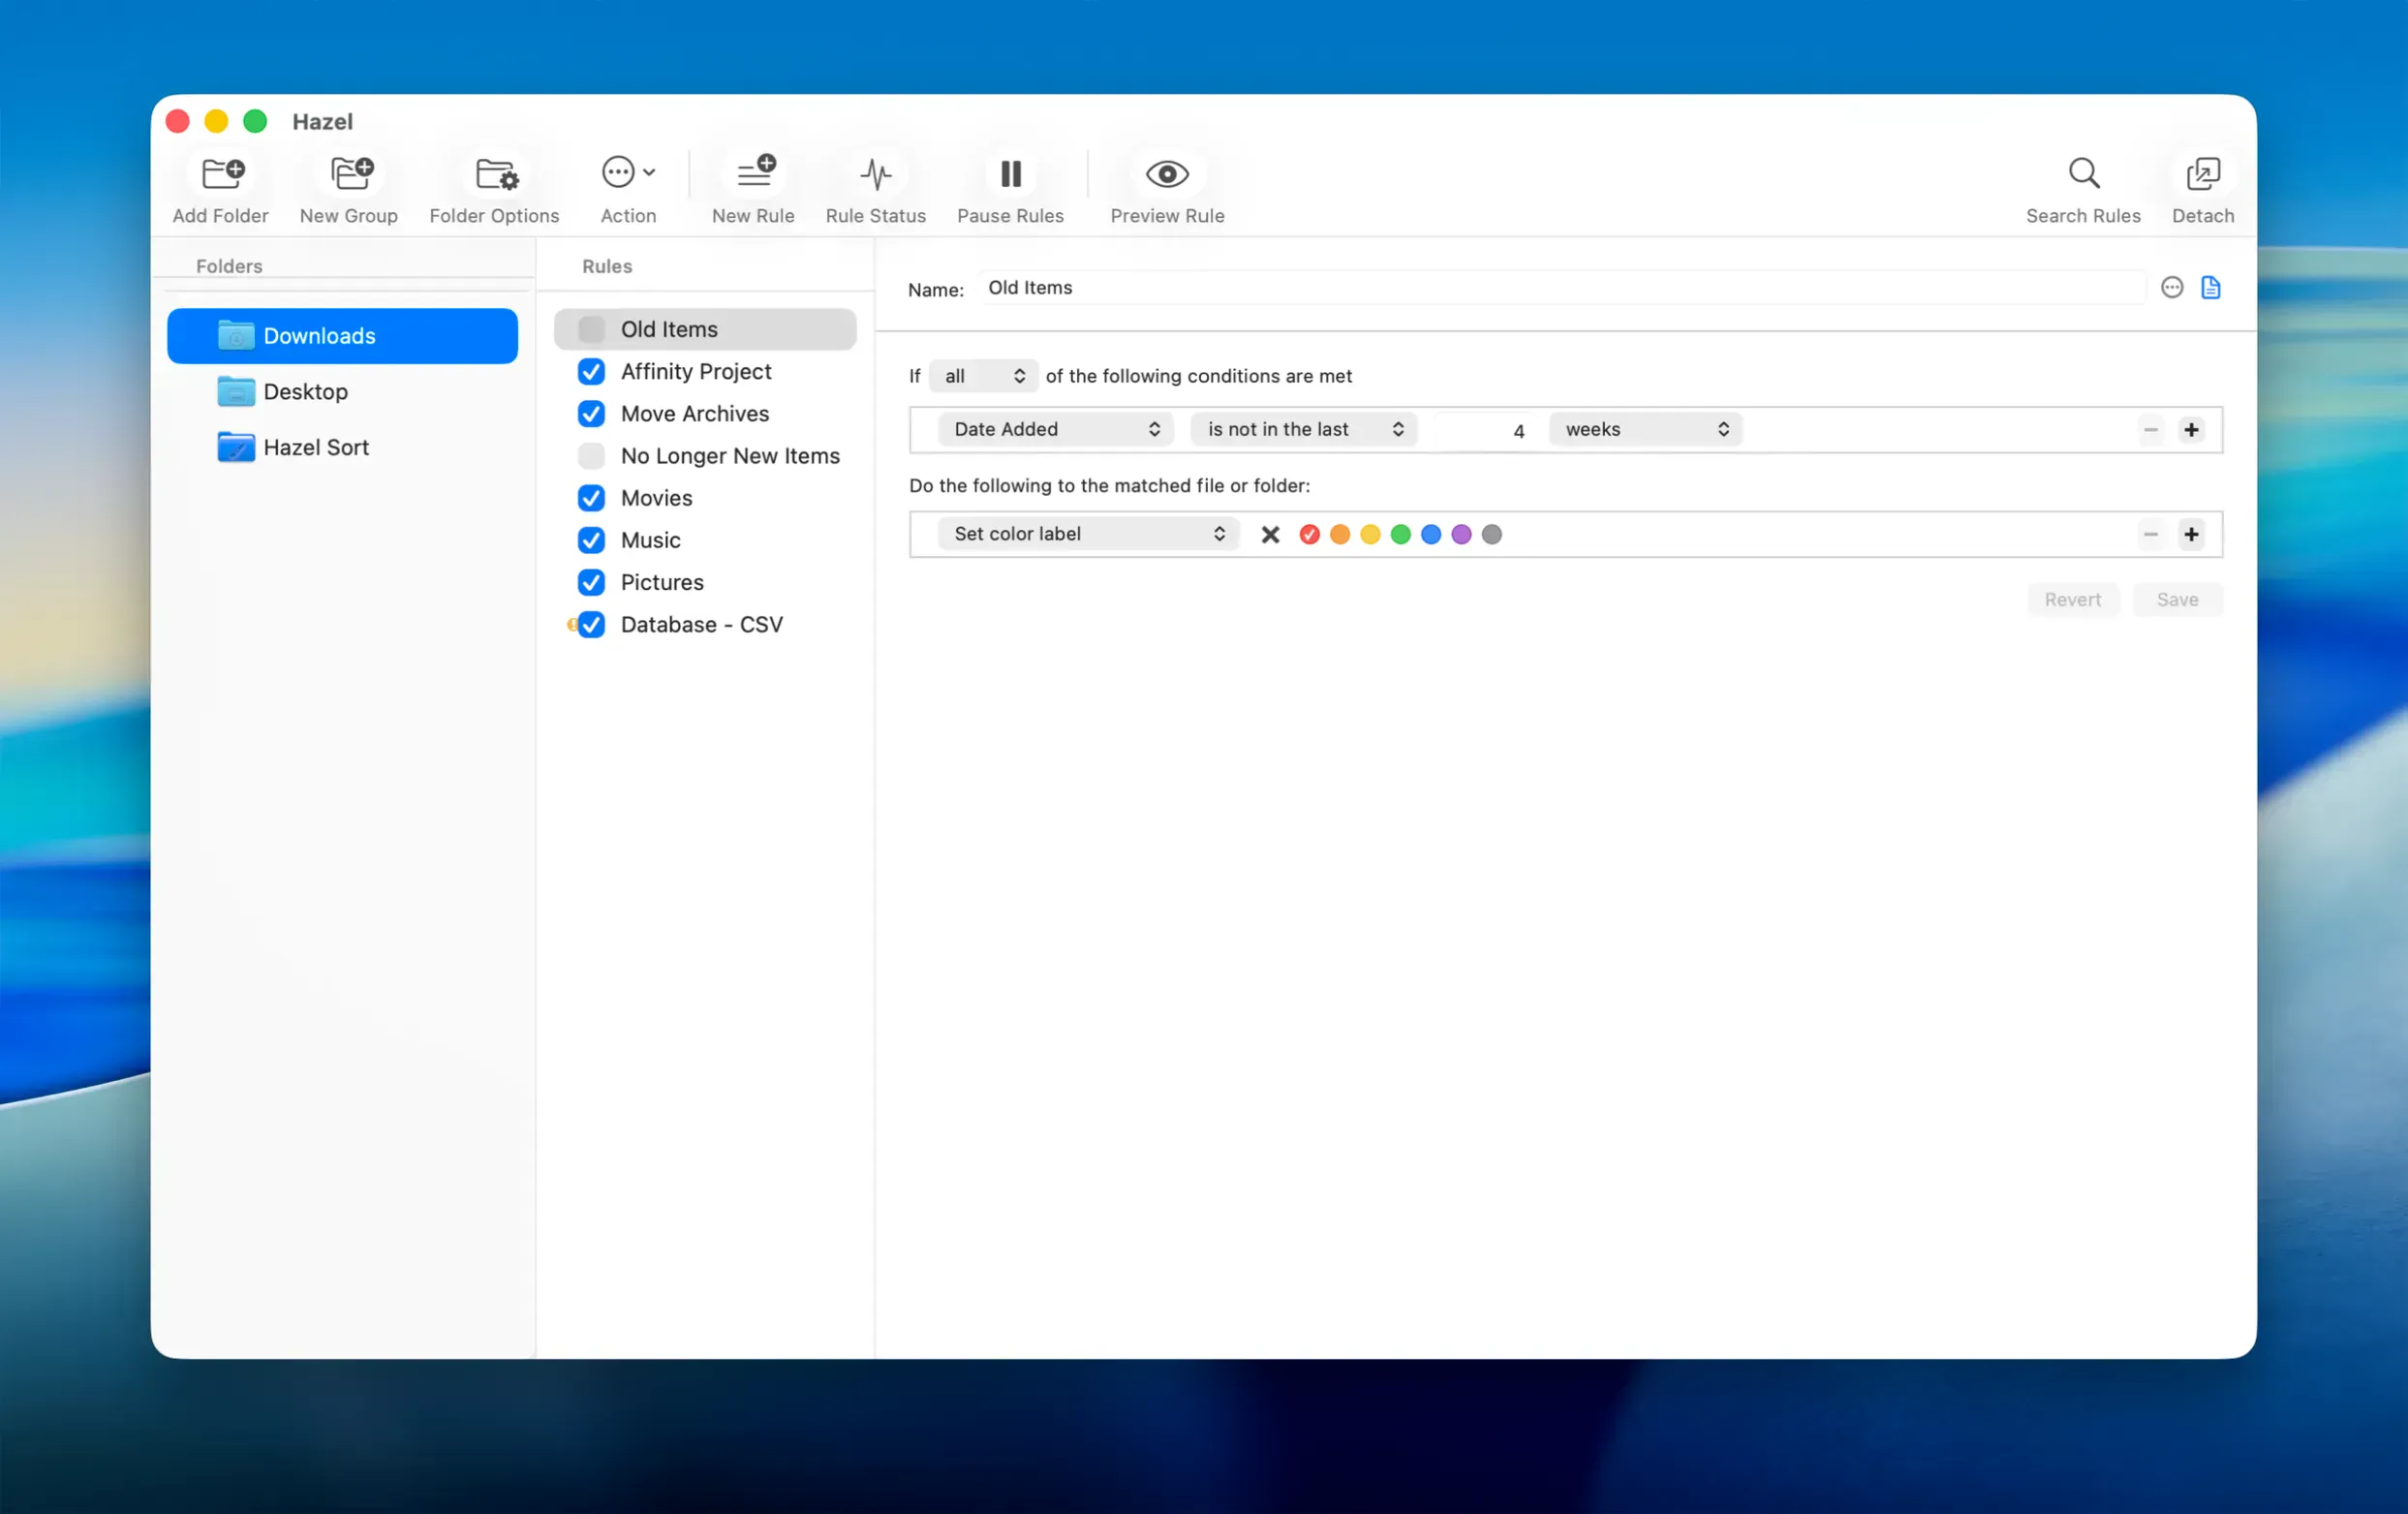Toggle the Movies rule checkbox

pos(592,498)
